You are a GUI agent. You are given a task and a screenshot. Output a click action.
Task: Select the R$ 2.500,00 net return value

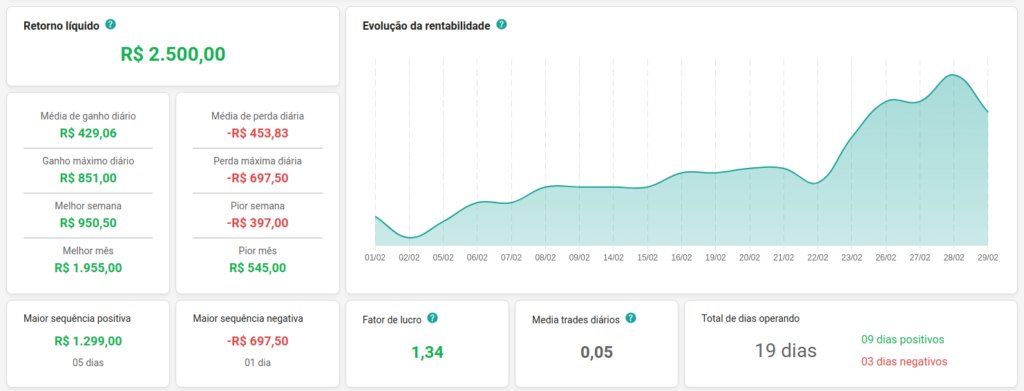(x=173, y=54)
